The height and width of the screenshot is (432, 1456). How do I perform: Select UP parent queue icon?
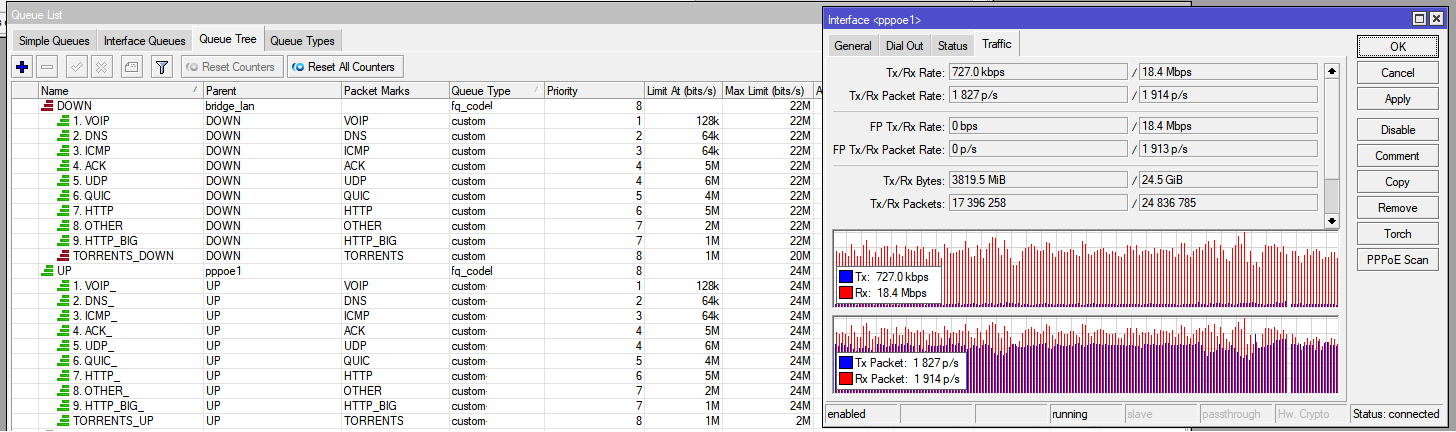[47, 270]
